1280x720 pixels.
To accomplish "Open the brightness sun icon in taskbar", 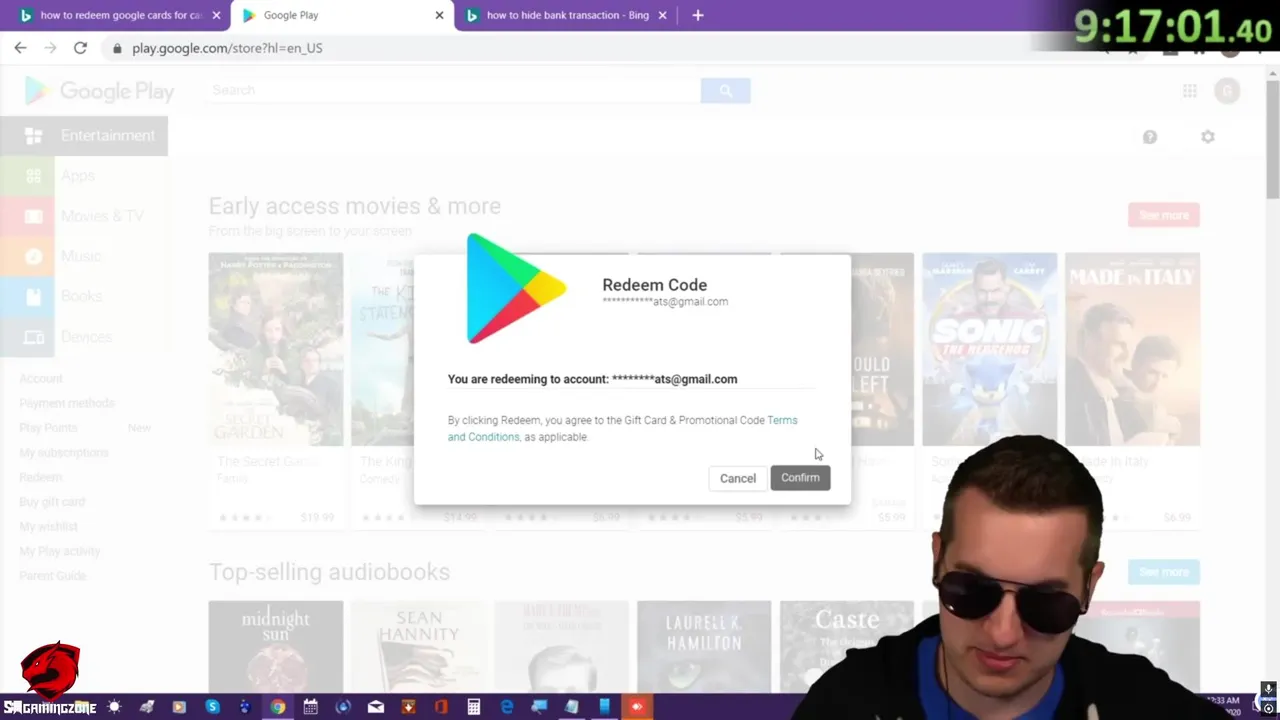I will (x=114, y=708).
